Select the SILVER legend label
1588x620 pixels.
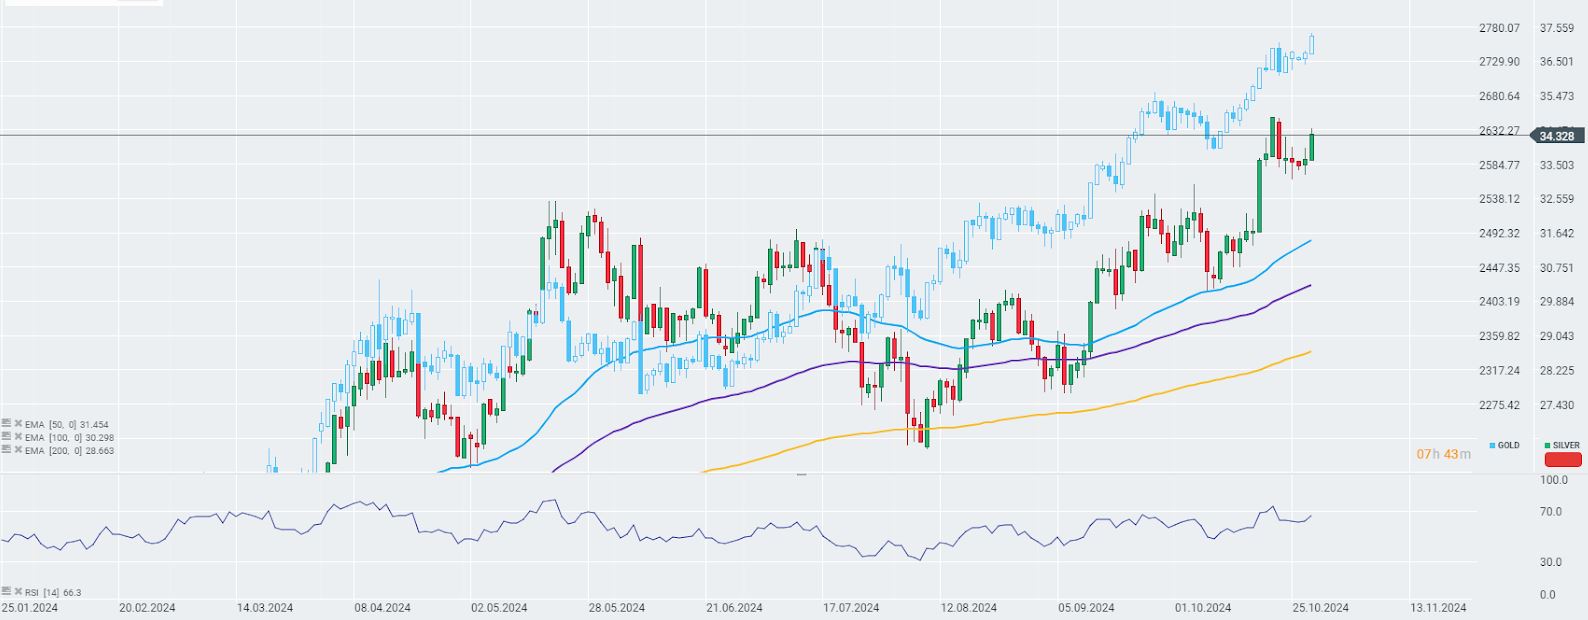[1566, 445]
